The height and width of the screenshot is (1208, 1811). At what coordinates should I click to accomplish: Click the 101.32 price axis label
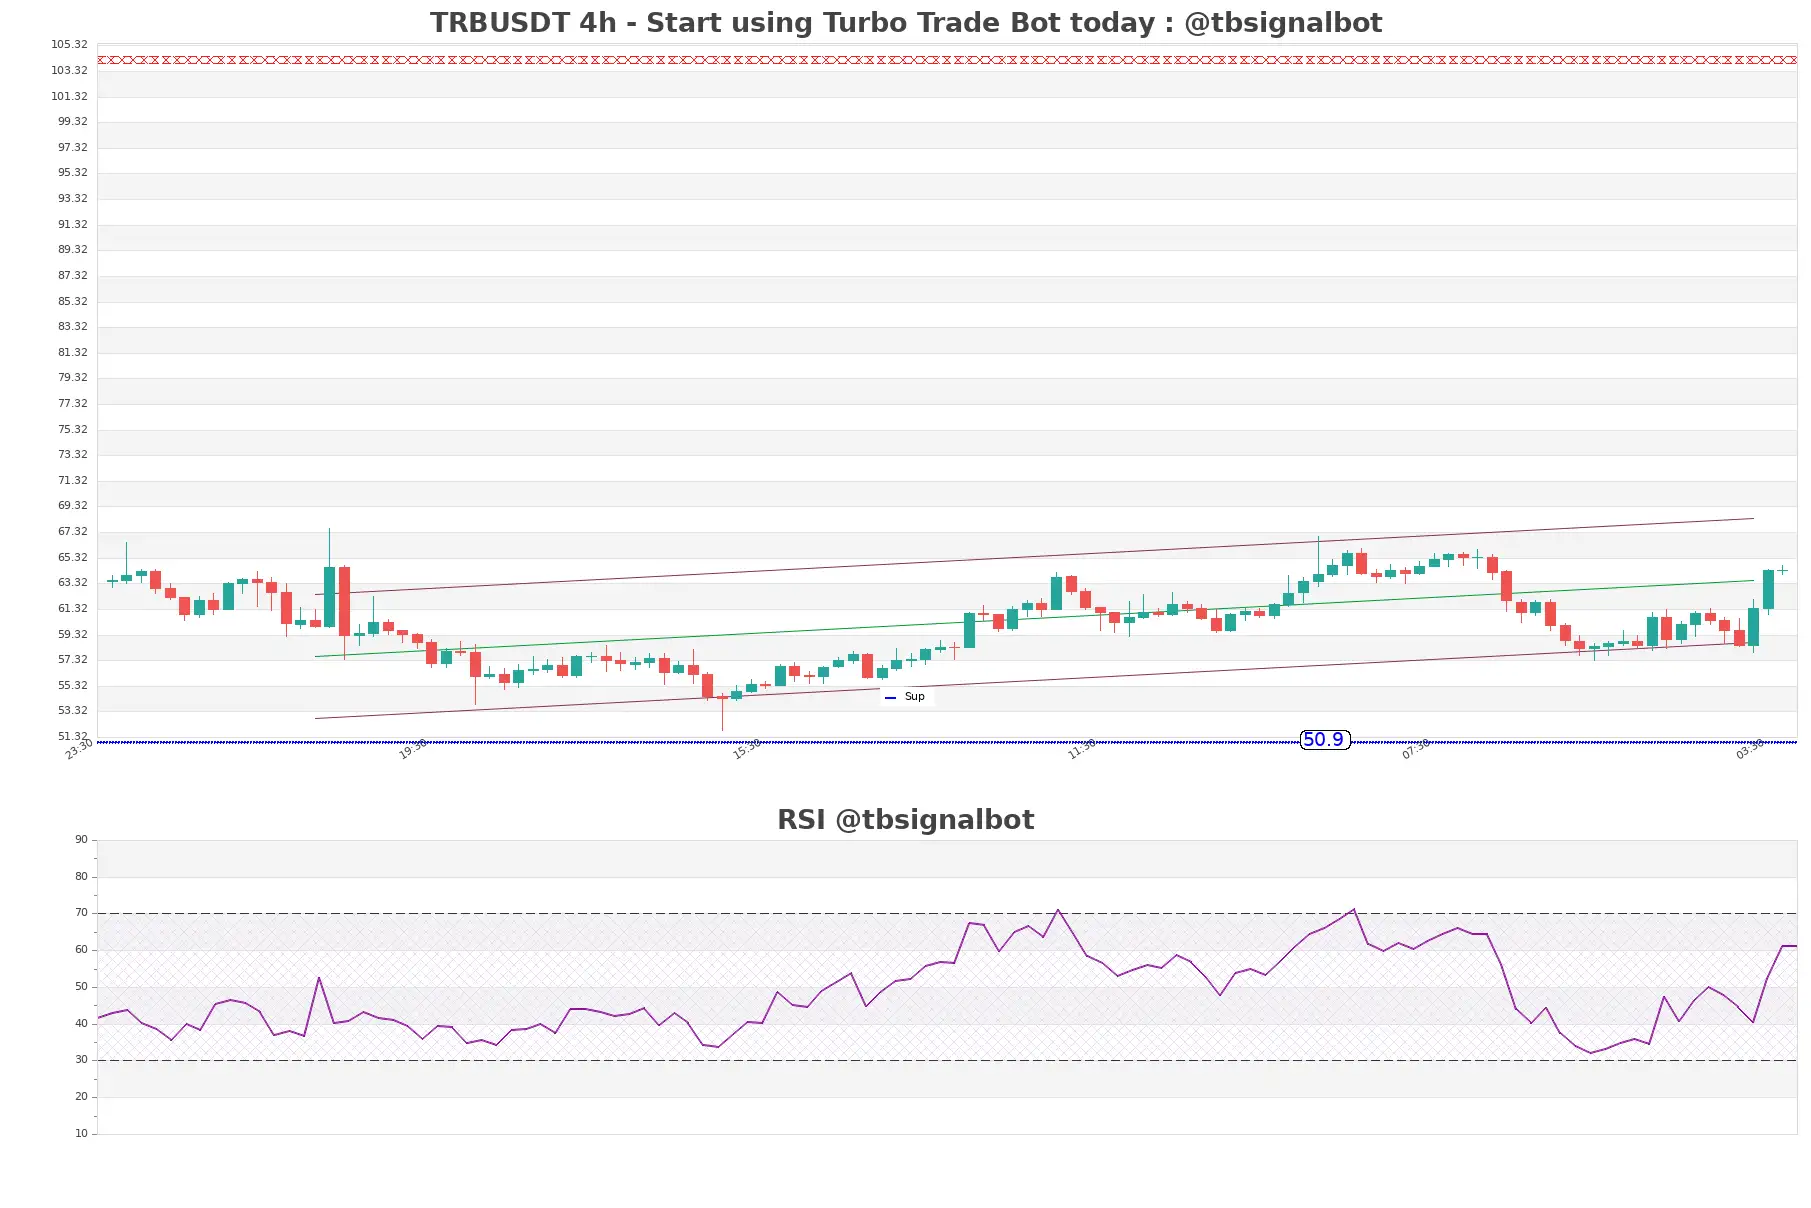[70, 97]
